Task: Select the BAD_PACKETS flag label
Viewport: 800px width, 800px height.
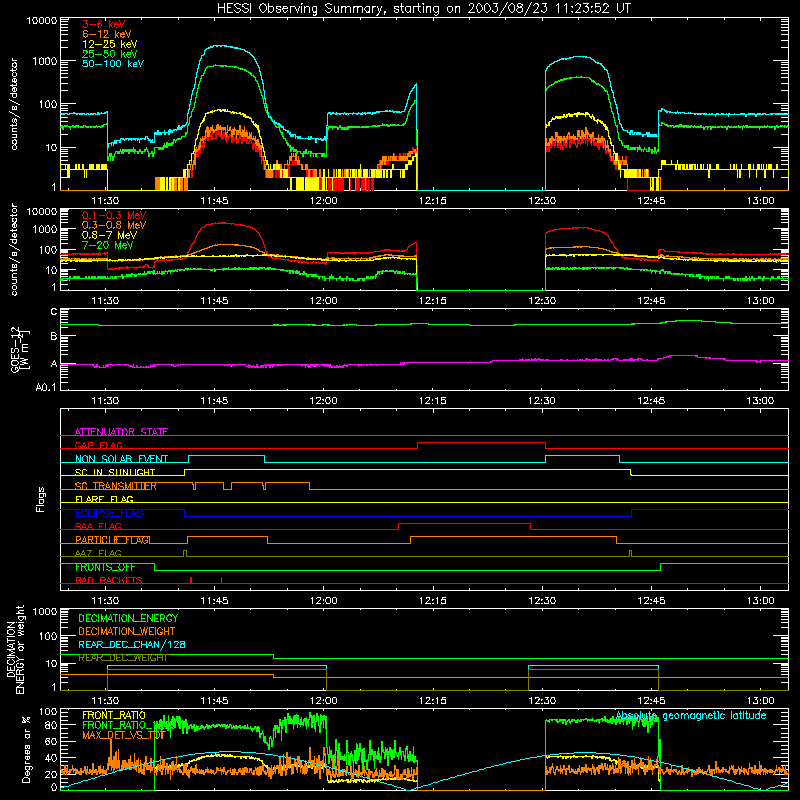Action: (x=109, y=580)
